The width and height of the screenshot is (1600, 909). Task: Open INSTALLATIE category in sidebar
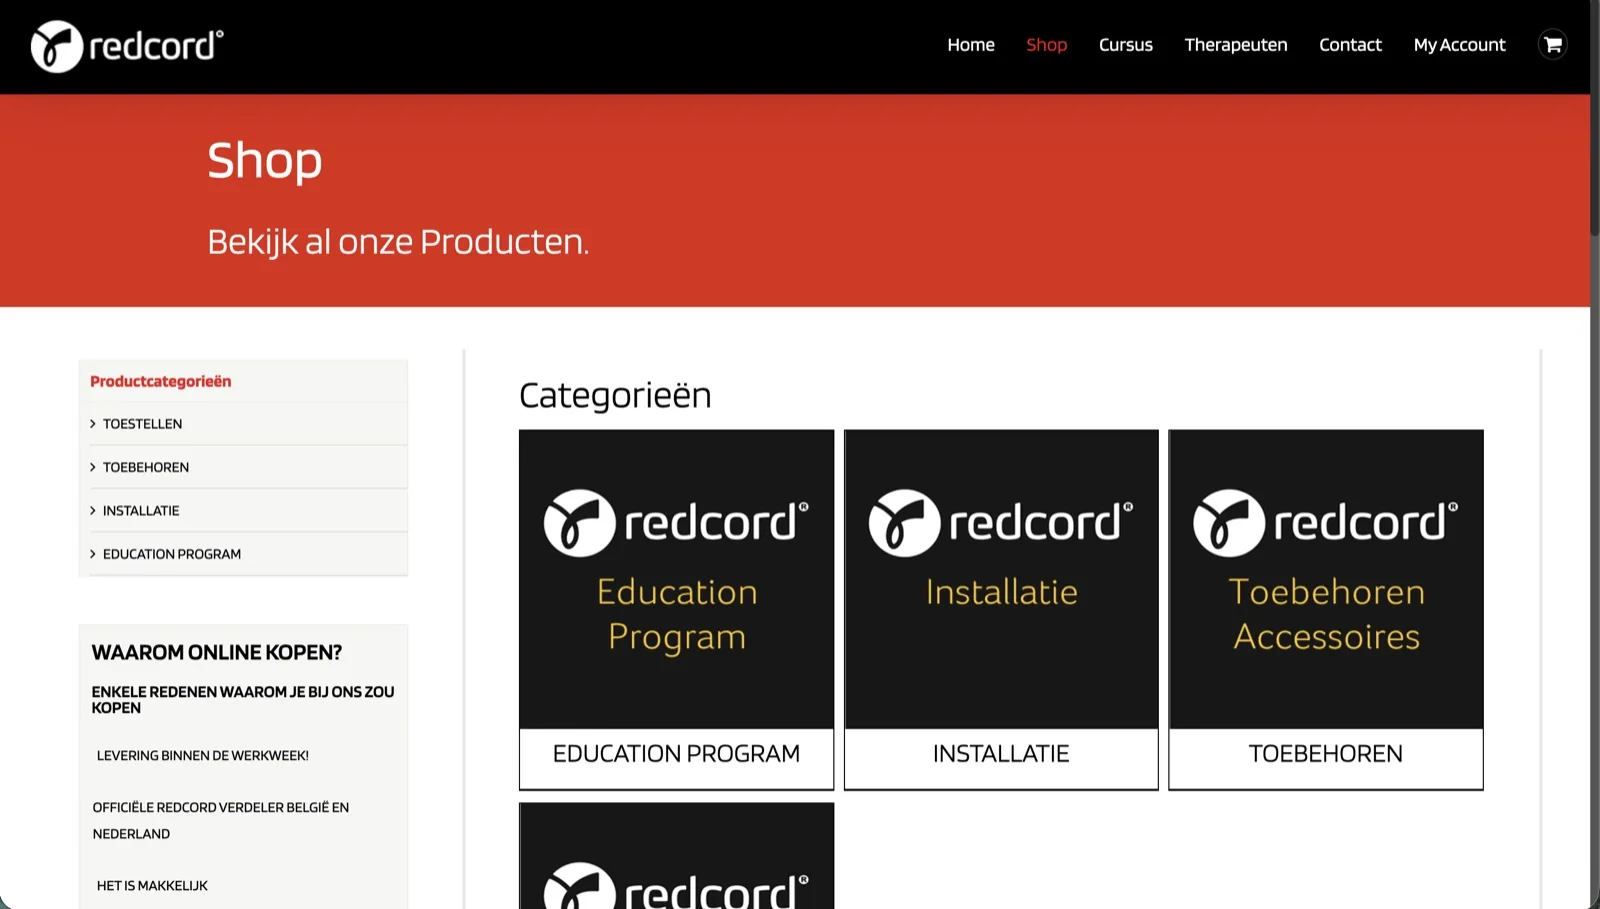[141, 510]
